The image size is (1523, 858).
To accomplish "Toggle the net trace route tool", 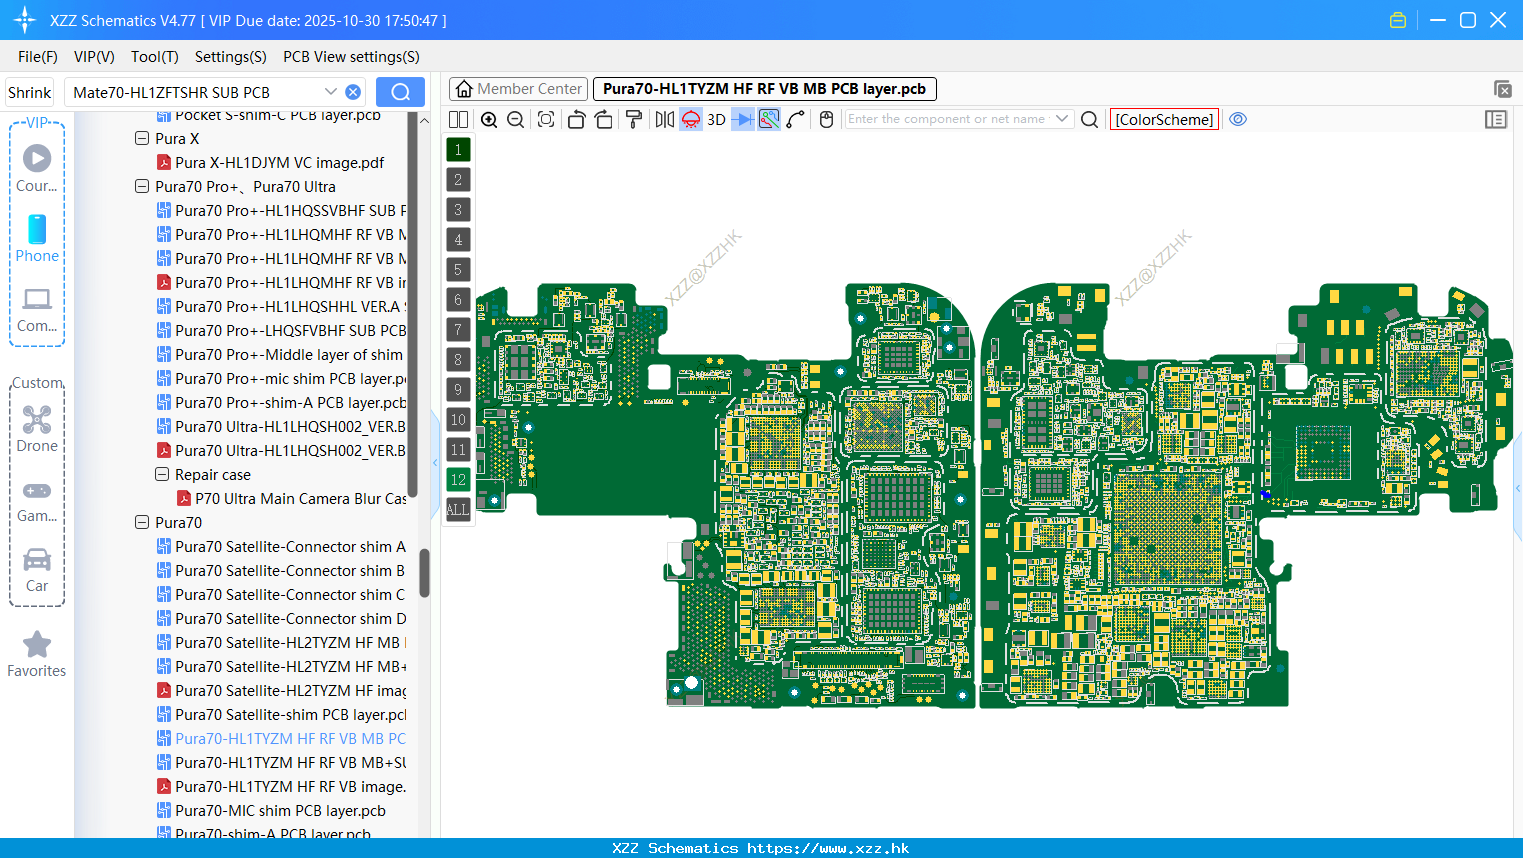I will (769, 120).
